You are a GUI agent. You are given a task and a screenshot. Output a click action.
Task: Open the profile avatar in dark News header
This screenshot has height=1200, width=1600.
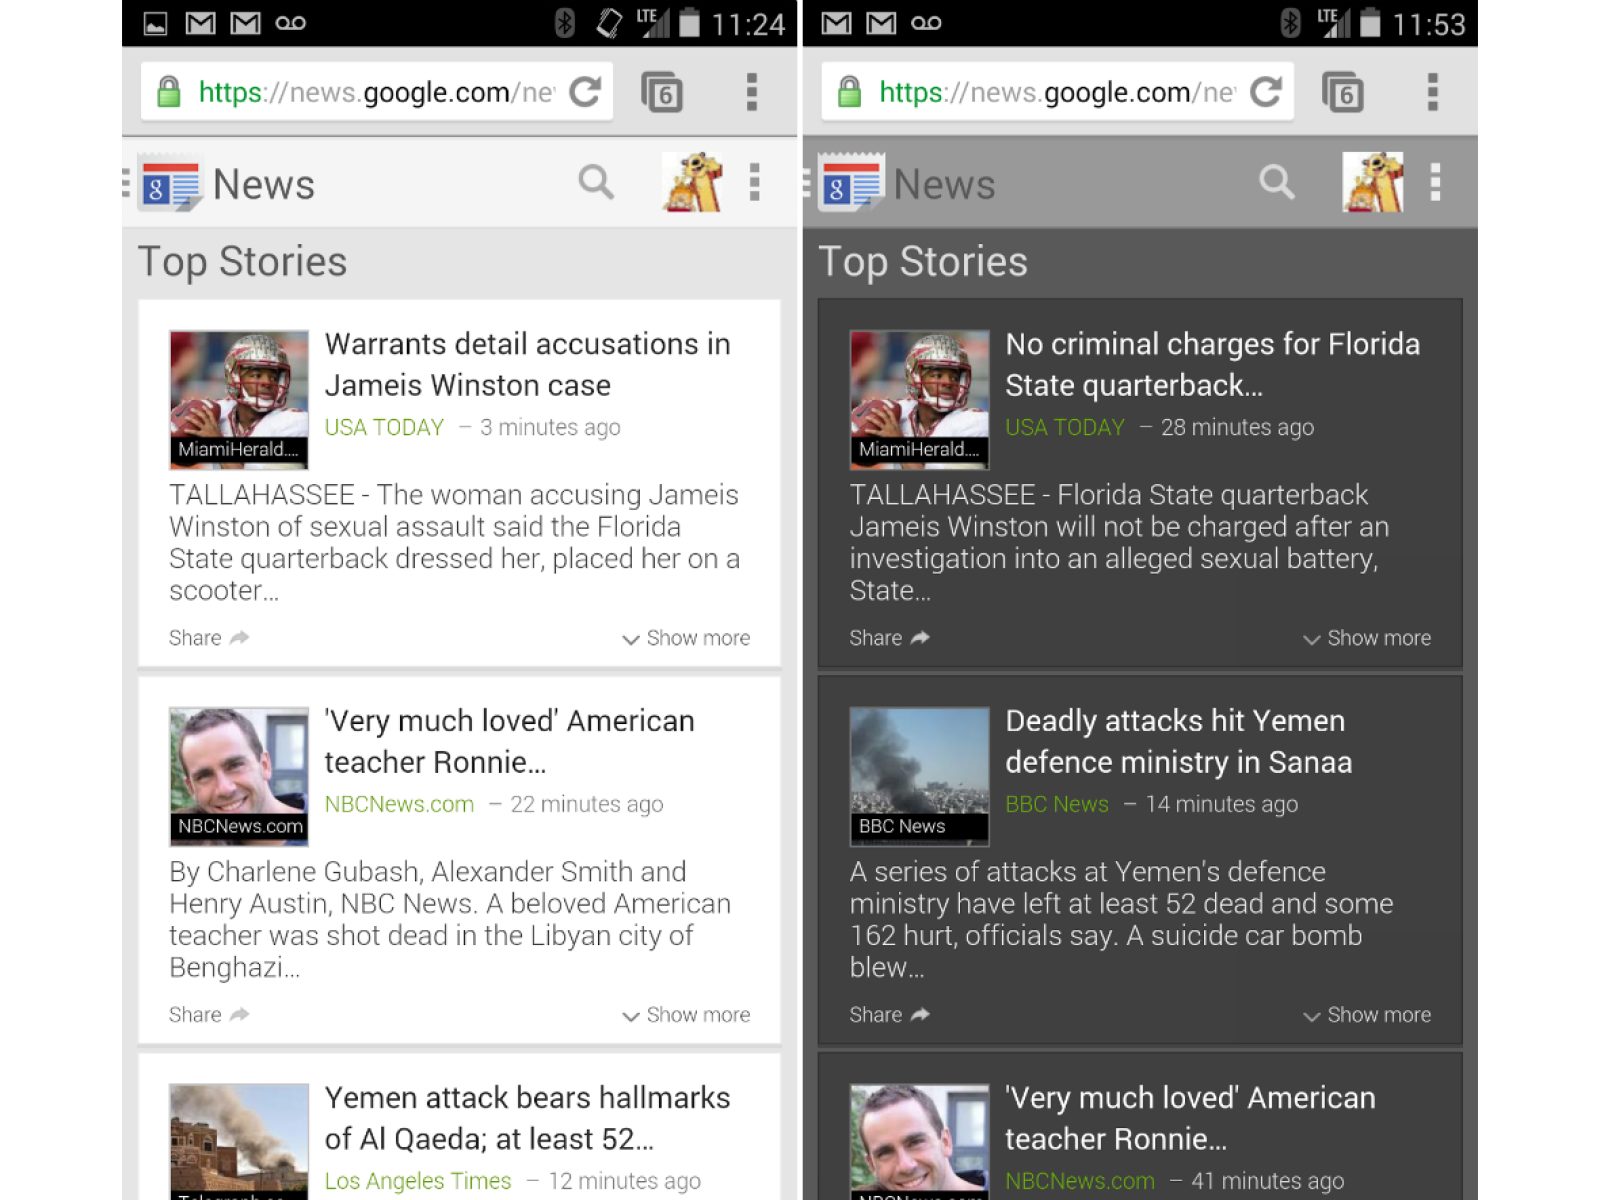[x=1372, y=182]
